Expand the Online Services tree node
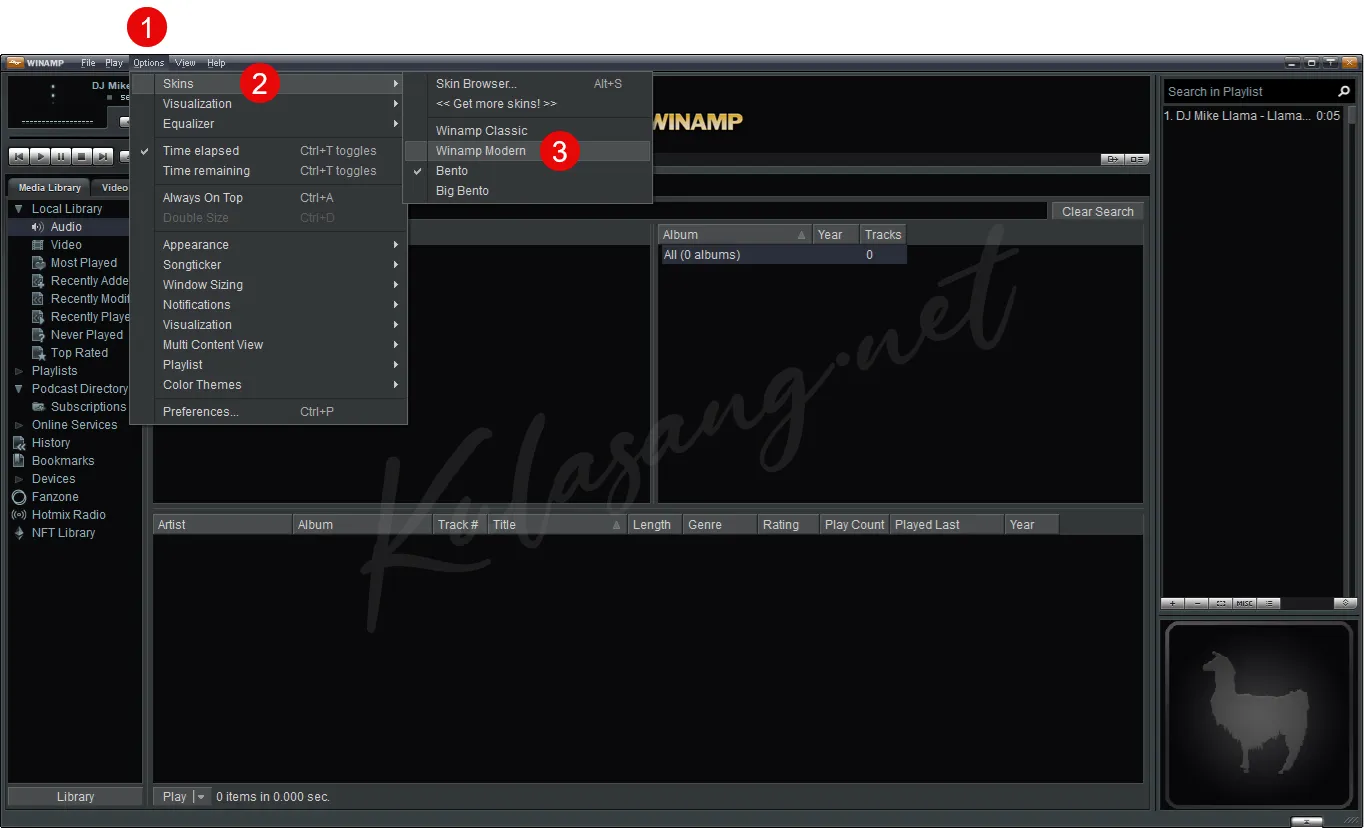Image resolution: width=1364 pixels, height=828 pixels. tap(19, 425)
